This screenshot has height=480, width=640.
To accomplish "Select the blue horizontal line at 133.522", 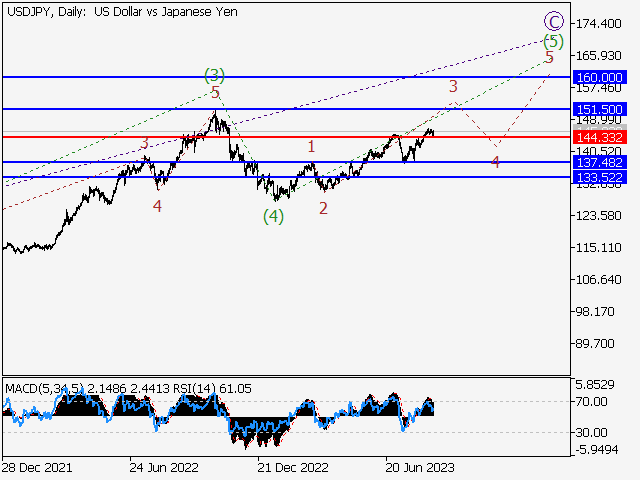I will click(287, 177).
